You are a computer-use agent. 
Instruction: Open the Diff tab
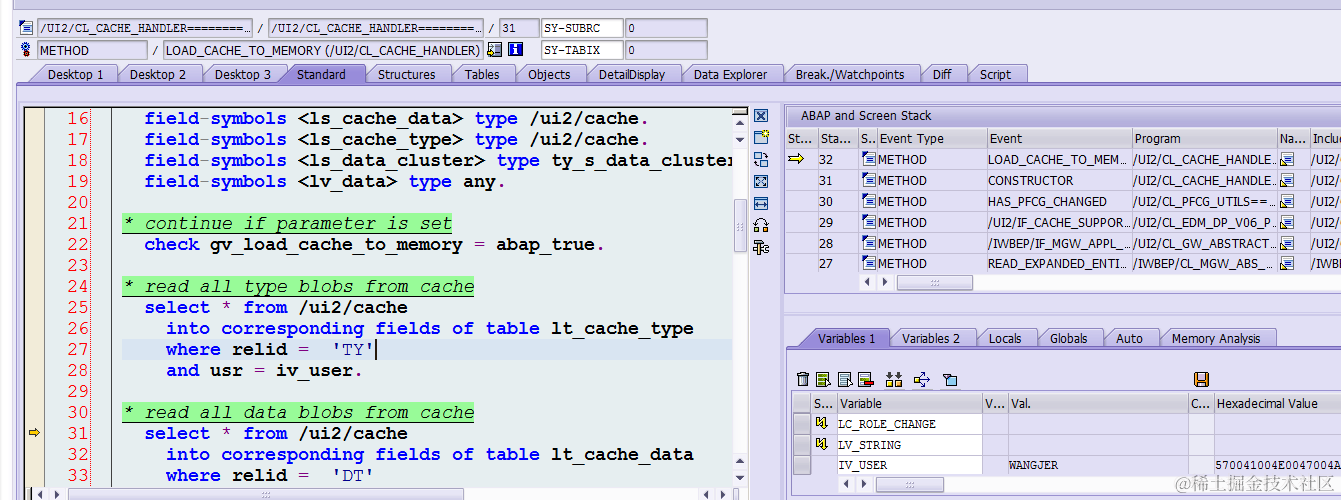pos(942,74)
